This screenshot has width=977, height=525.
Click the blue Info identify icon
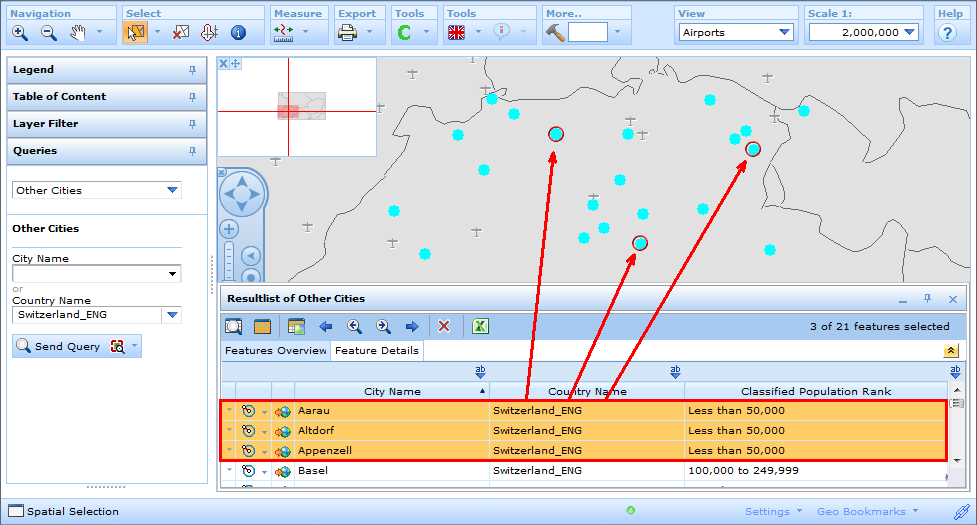238,33
